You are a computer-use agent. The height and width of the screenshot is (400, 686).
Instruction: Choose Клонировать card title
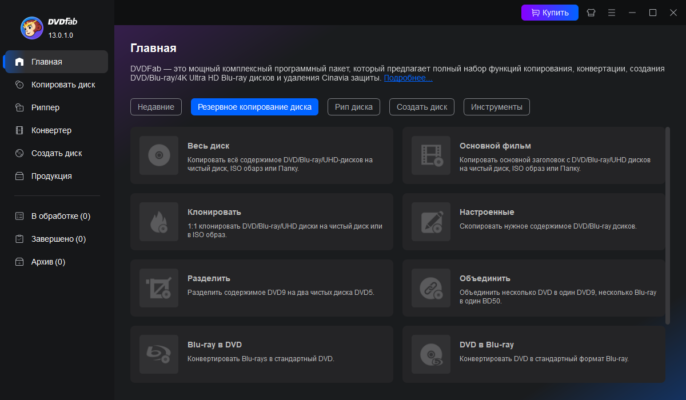[x=214, y=212]
